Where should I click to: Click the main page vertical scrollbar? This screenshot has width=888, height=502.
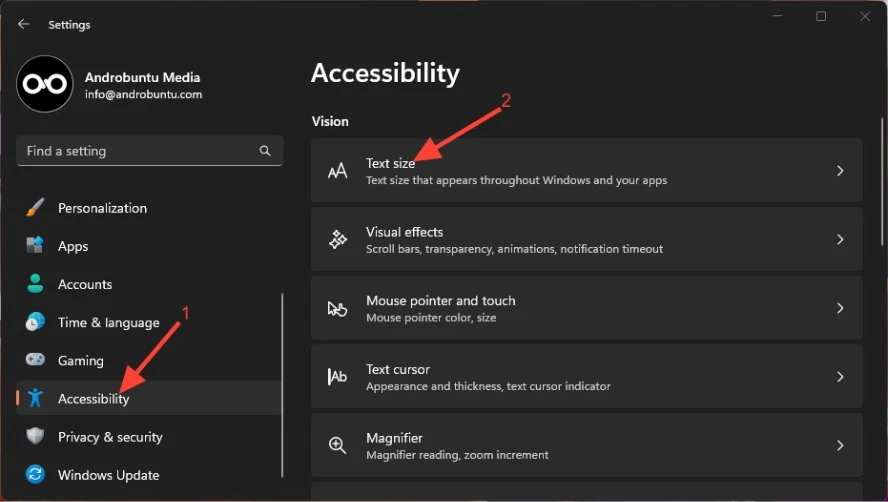coord(882,181)
